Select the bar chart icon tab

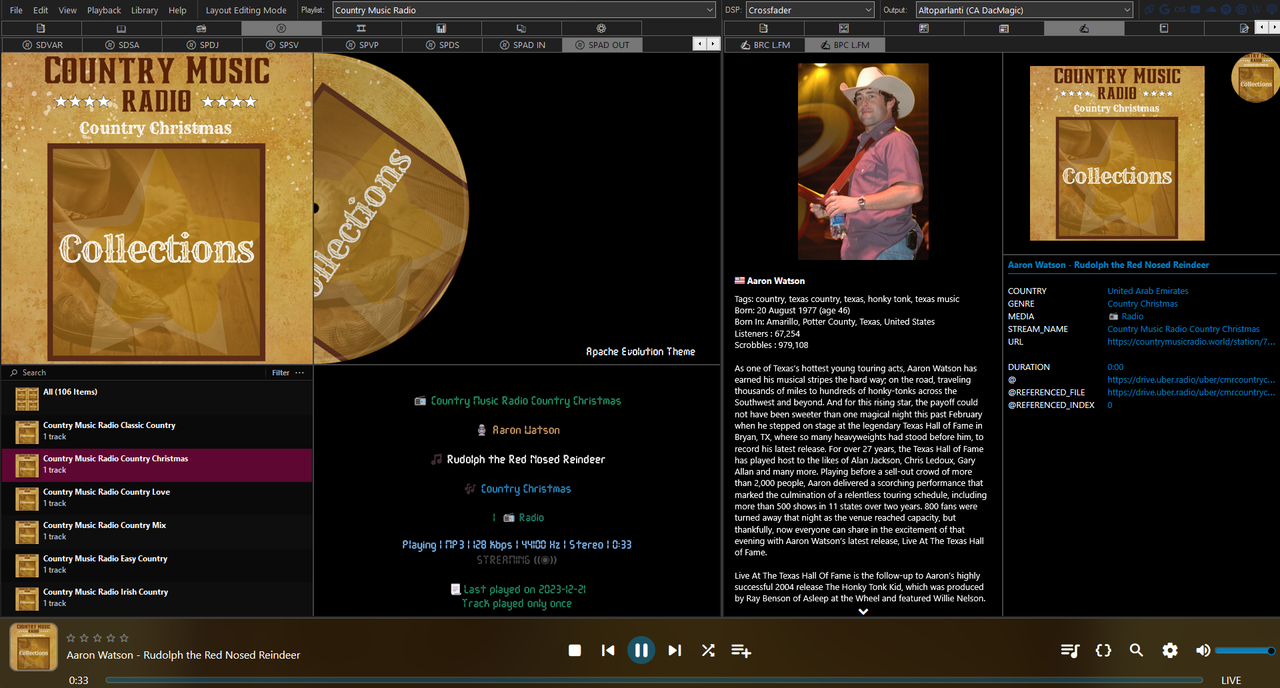click(x=441, y=28)
